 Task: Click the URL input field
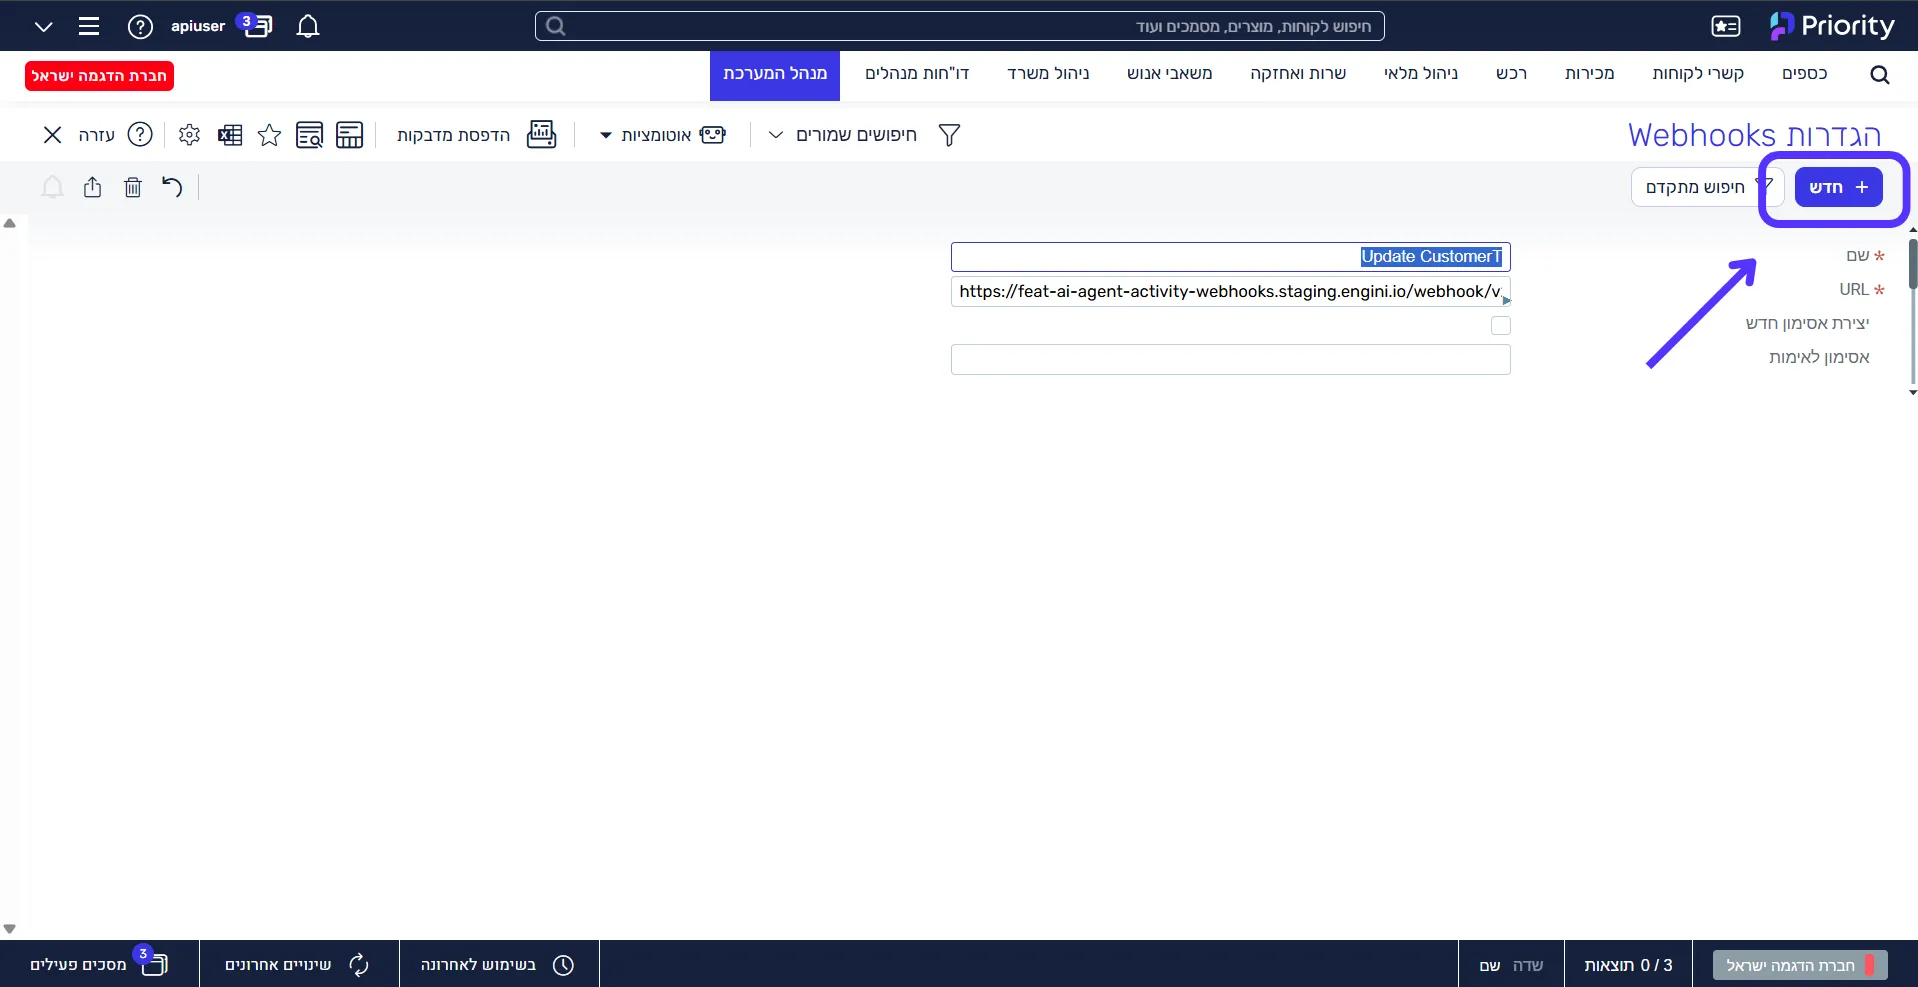(1230, 291)
